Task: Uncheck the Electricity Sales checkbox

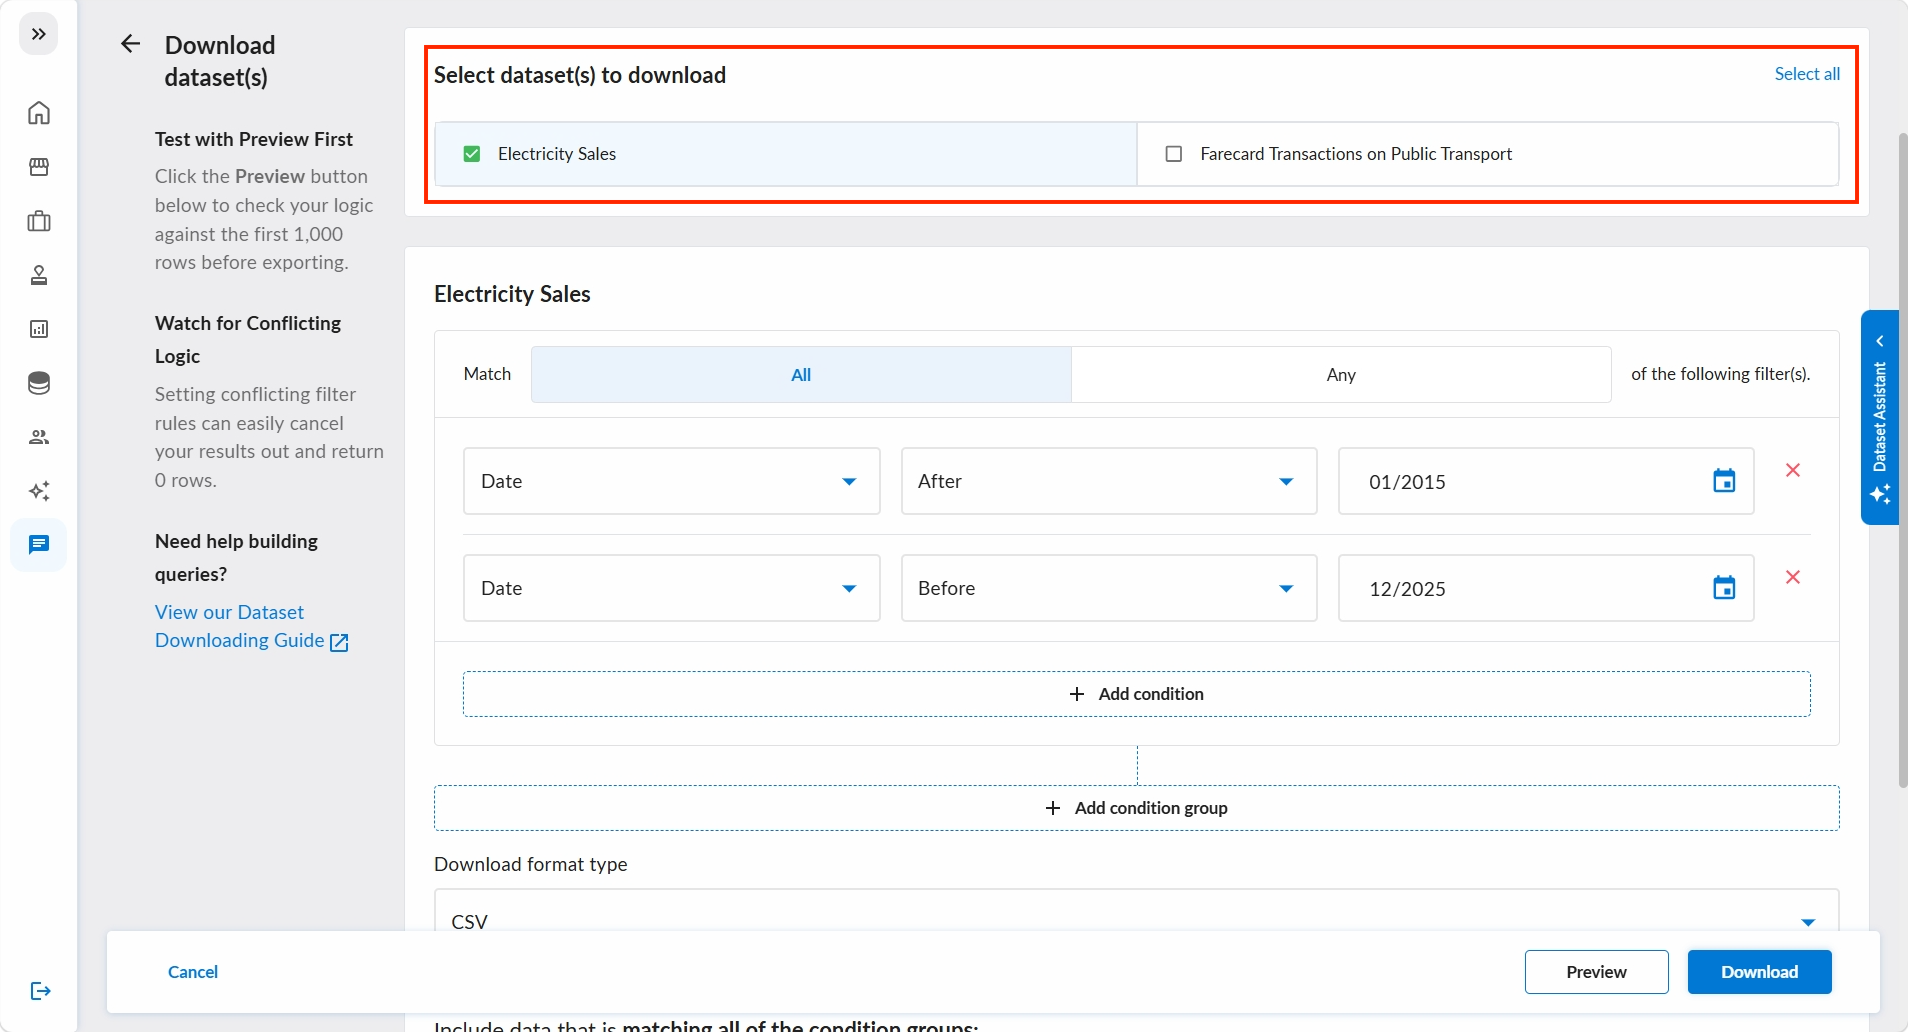Action: pyautogui.click(x=472, y=154)
